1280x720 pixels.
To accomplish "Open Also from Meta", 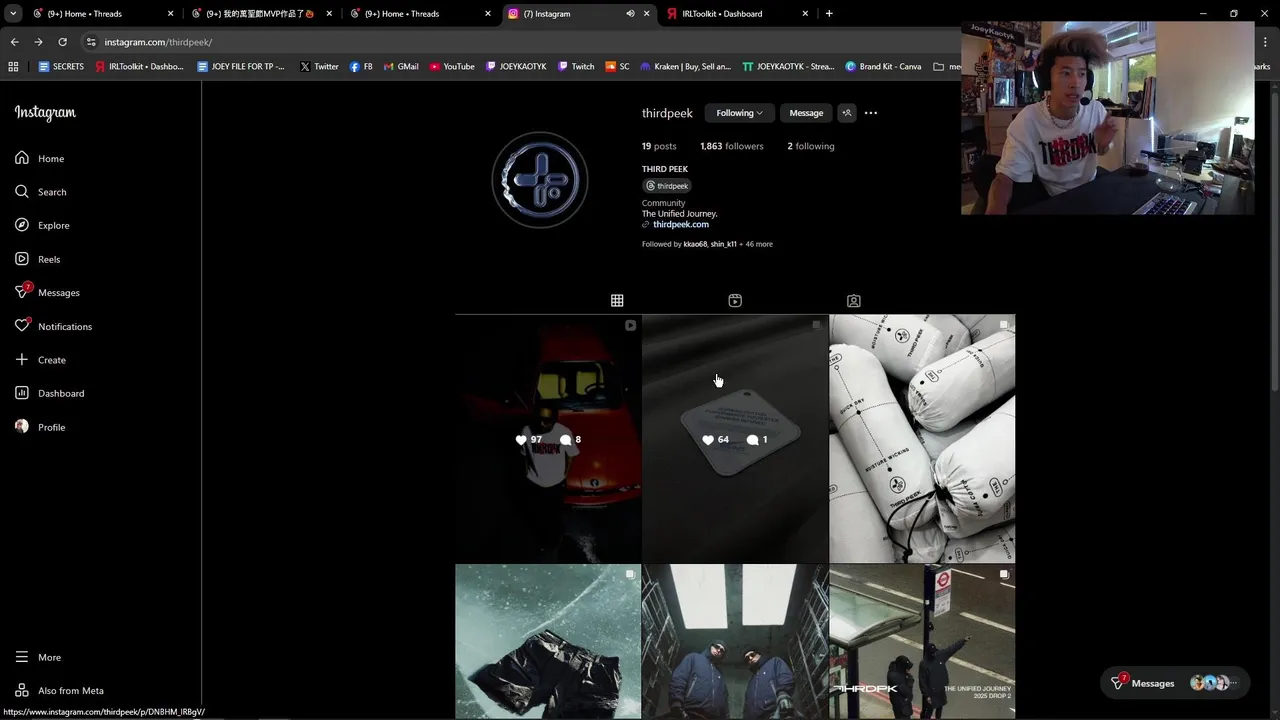I will (59, 690).
